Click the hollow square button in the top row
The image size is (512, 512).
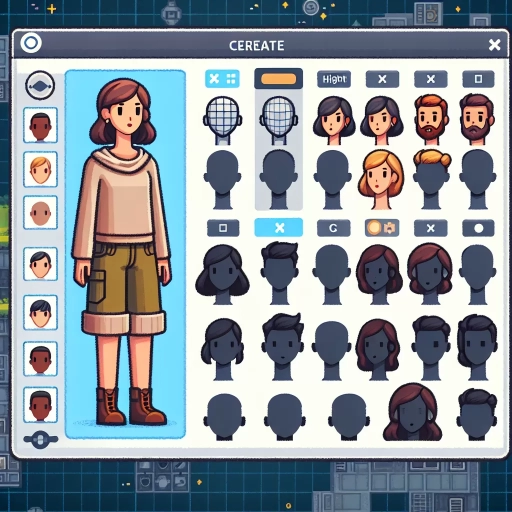tap(478, 79)
